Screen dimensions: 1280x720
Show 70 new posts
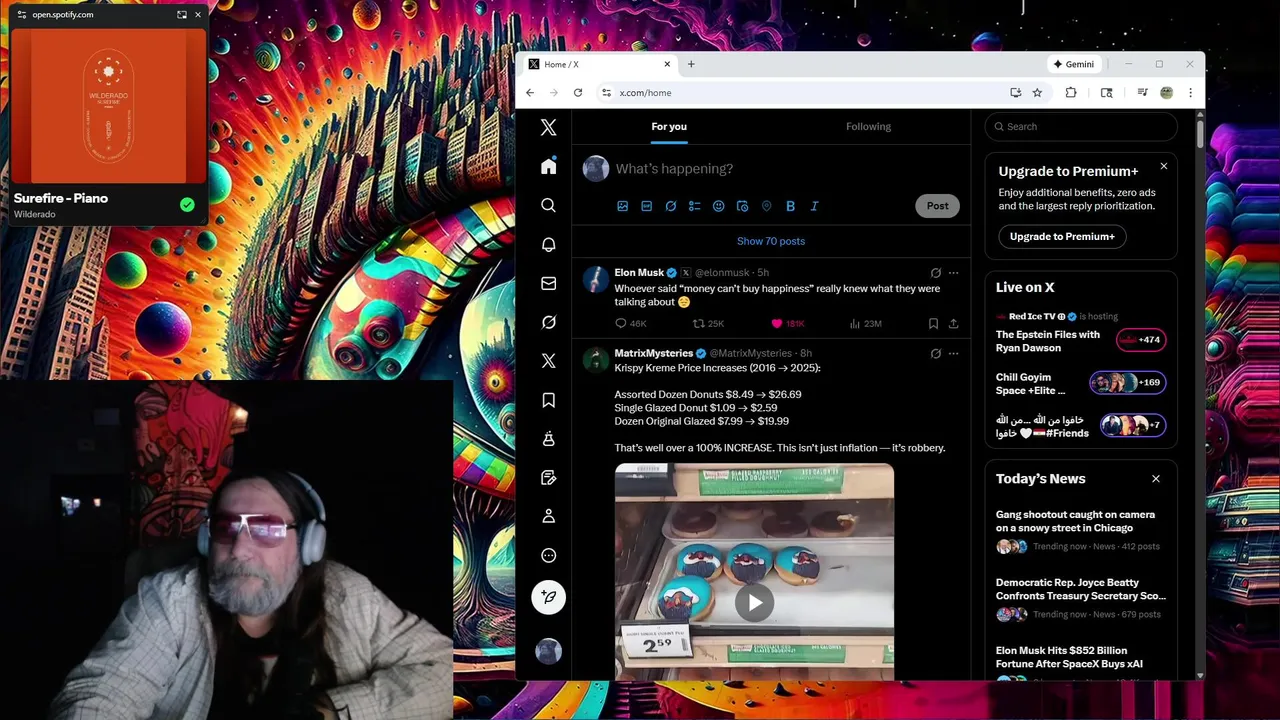pyautogui.click(x=771, y=241)
